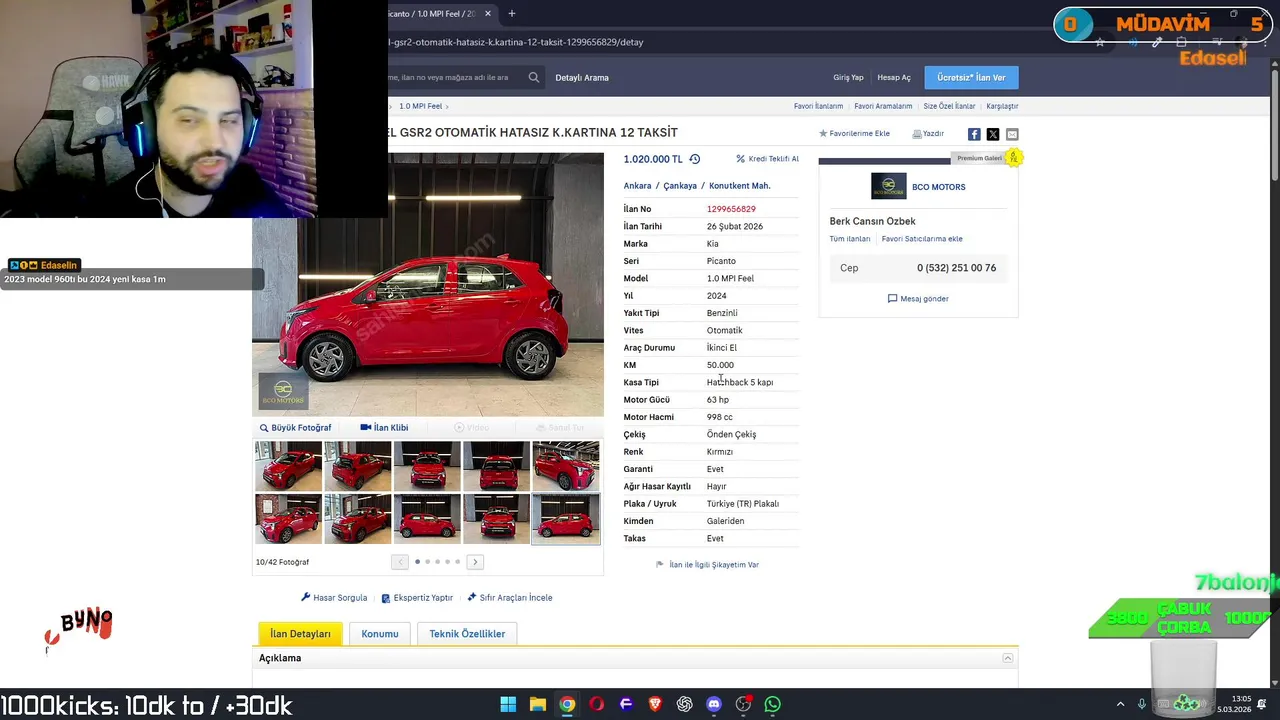The image size is (1280, 720).
Task: Open Size Özel İlanlar menu link
Action: (x=949, y=106)
